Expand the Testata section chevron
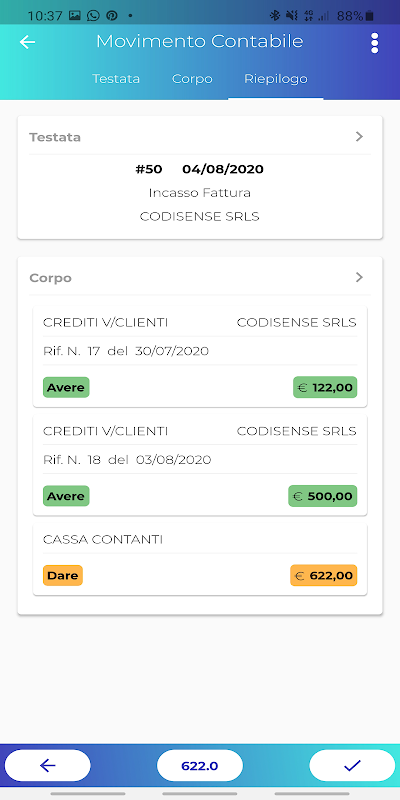Screen dimensions: 400x800 pos(359,136)
